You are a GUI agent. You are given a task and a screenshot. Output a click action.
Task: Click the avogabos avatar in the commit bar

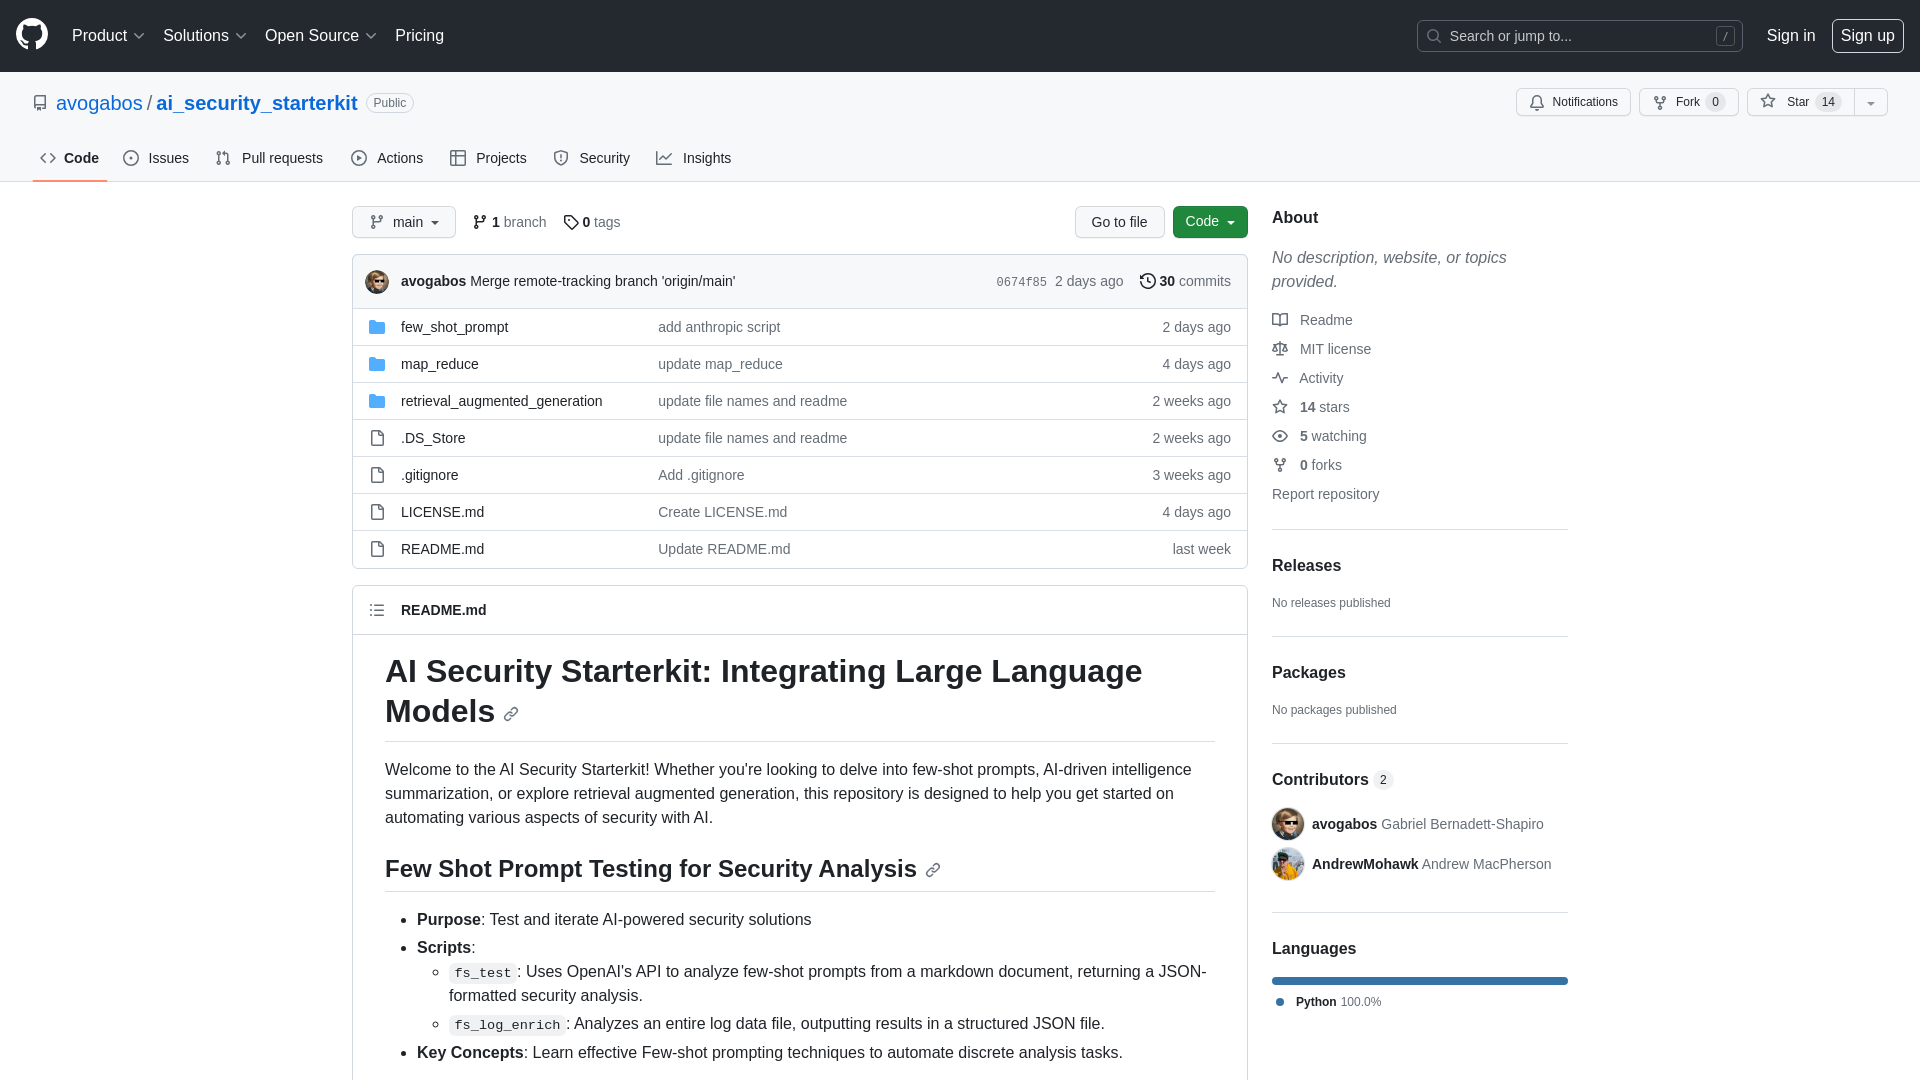377,282
